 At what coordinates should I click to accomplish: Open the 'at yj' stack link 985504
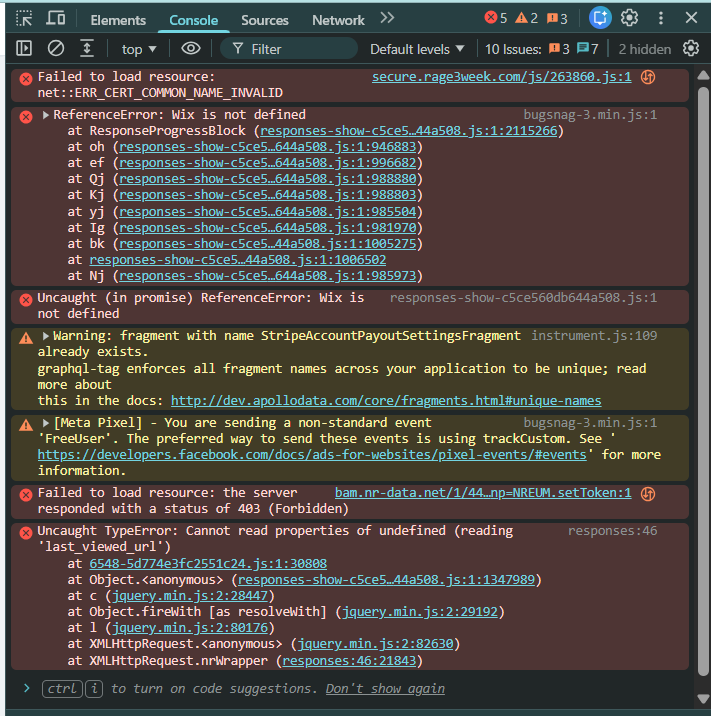[268, 212]
